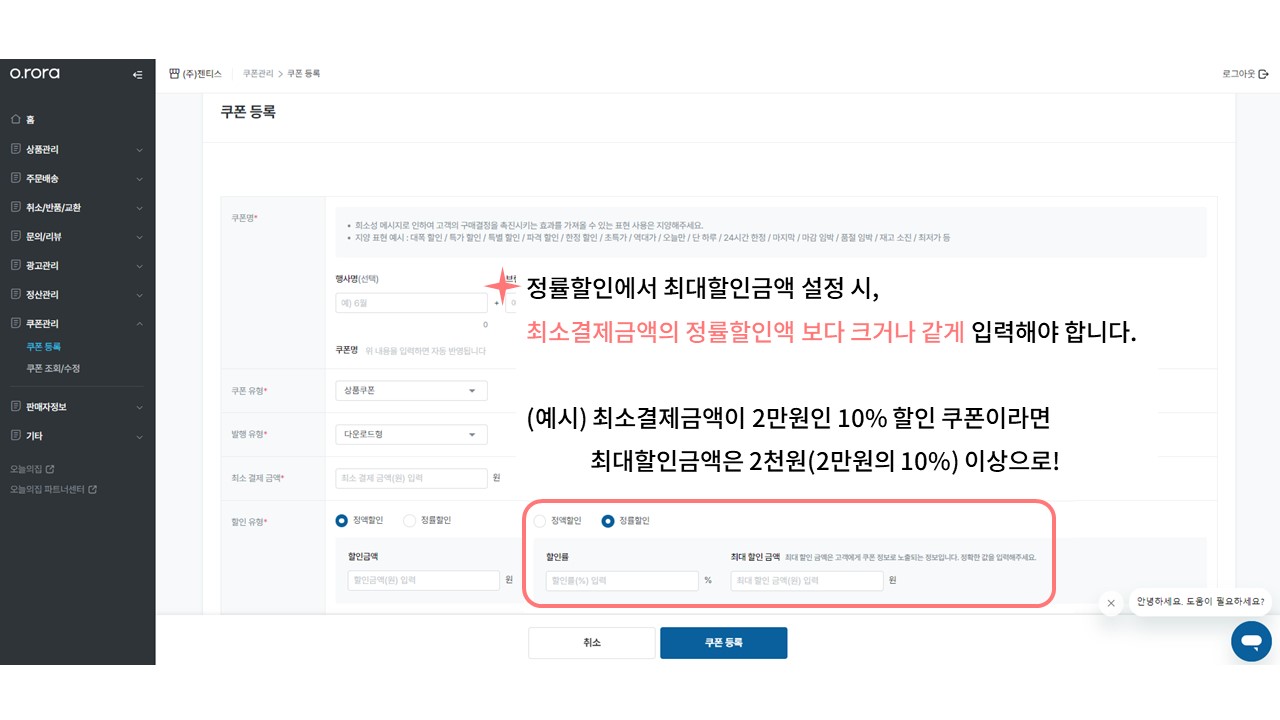Click the 최대 할인 금액(원) input field
Screen dimensions: 1280x720
(807, 580)
